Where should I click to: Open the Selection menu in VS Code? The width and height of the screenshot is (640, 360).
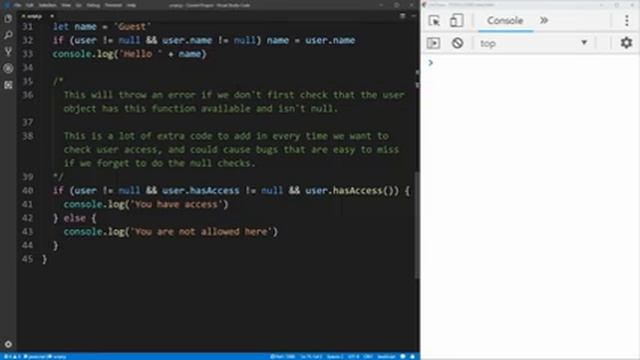pyautogui.click(x=47, y=5)
